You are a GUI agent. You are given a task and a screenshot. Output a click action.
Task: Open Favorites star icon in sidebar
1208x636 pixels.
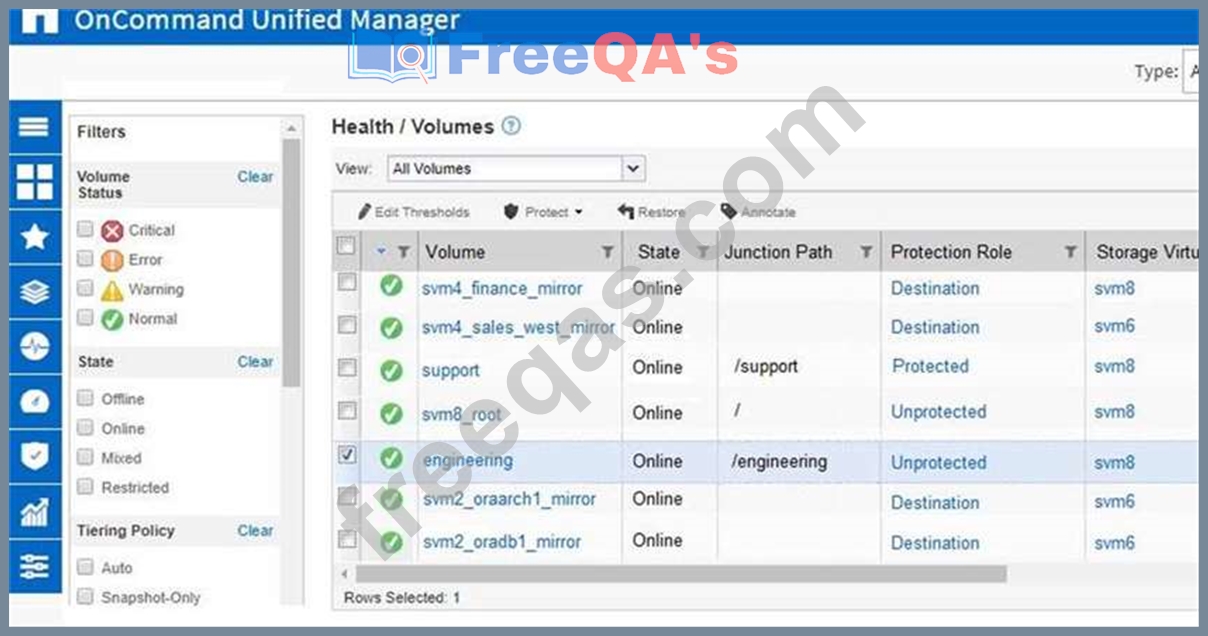[34, 237]
